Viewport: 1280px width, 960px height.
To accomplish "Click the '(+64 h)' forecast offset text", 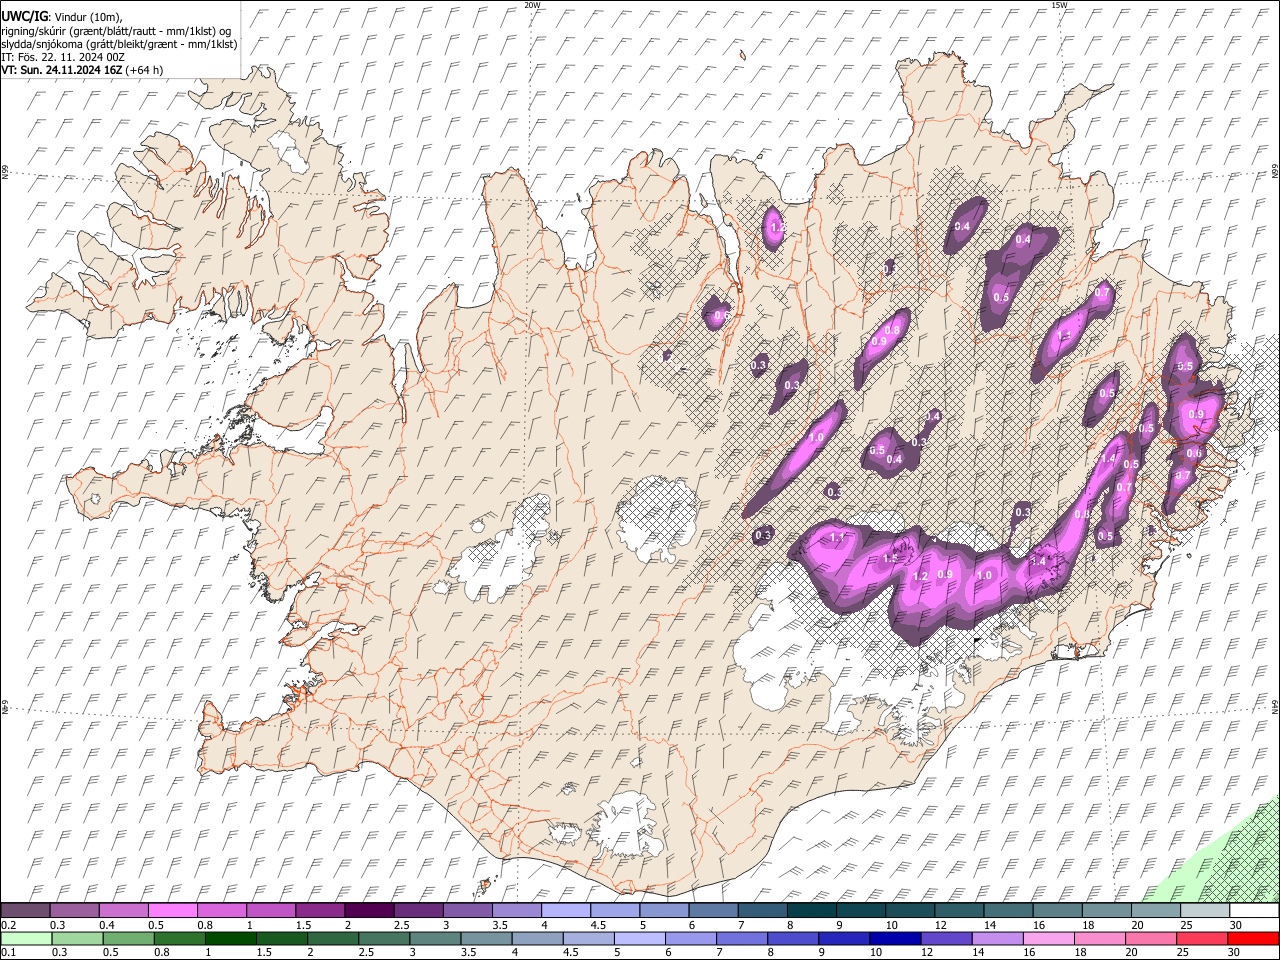I will [145, 70].
